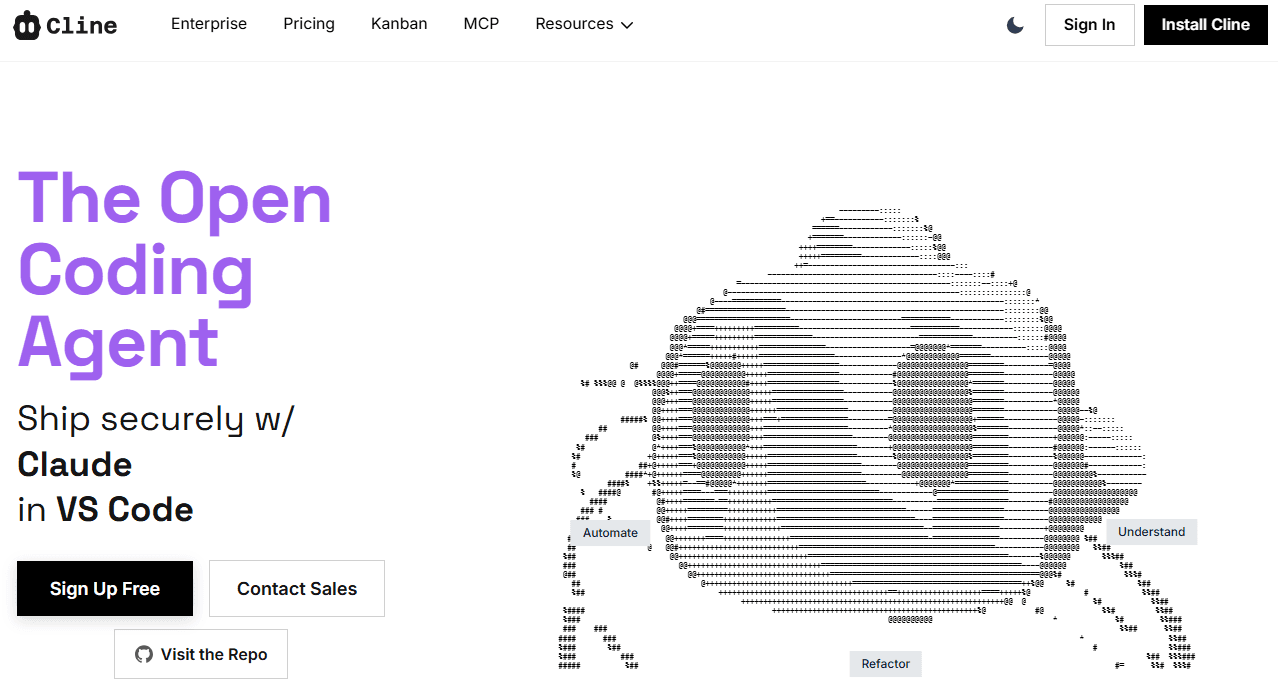Click the Visit the Repo link
This screenshot has width=1278, height=685.
(200, 653)
